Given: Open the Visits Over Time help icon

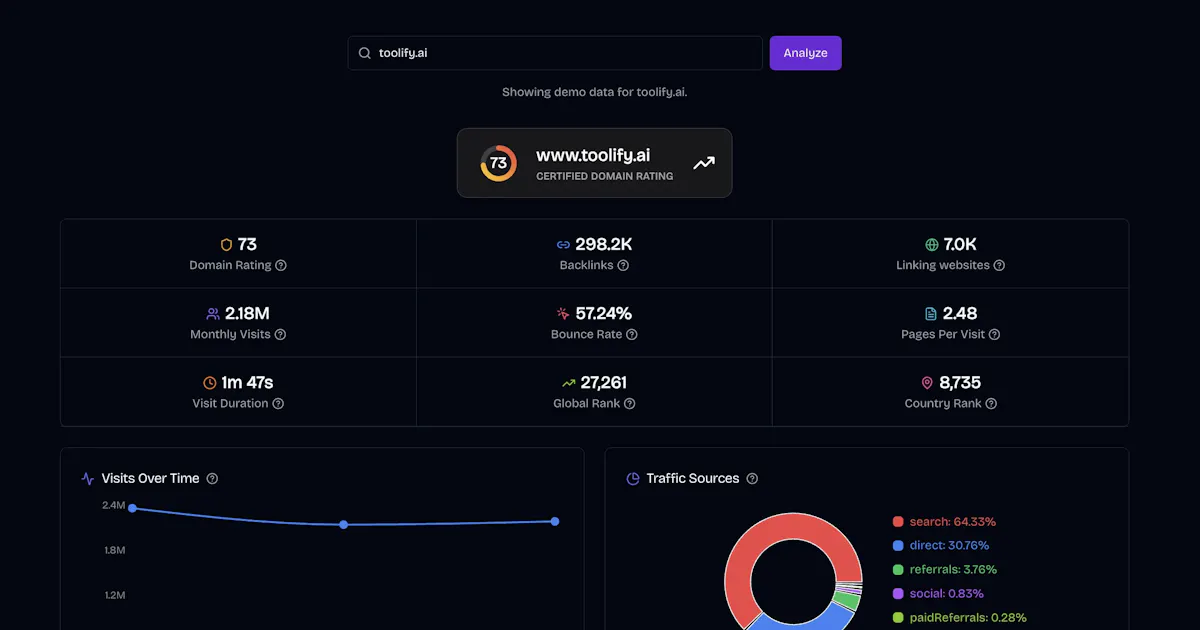Looking at the screenshot, I should pyautogui.click(x=212, y=479).
